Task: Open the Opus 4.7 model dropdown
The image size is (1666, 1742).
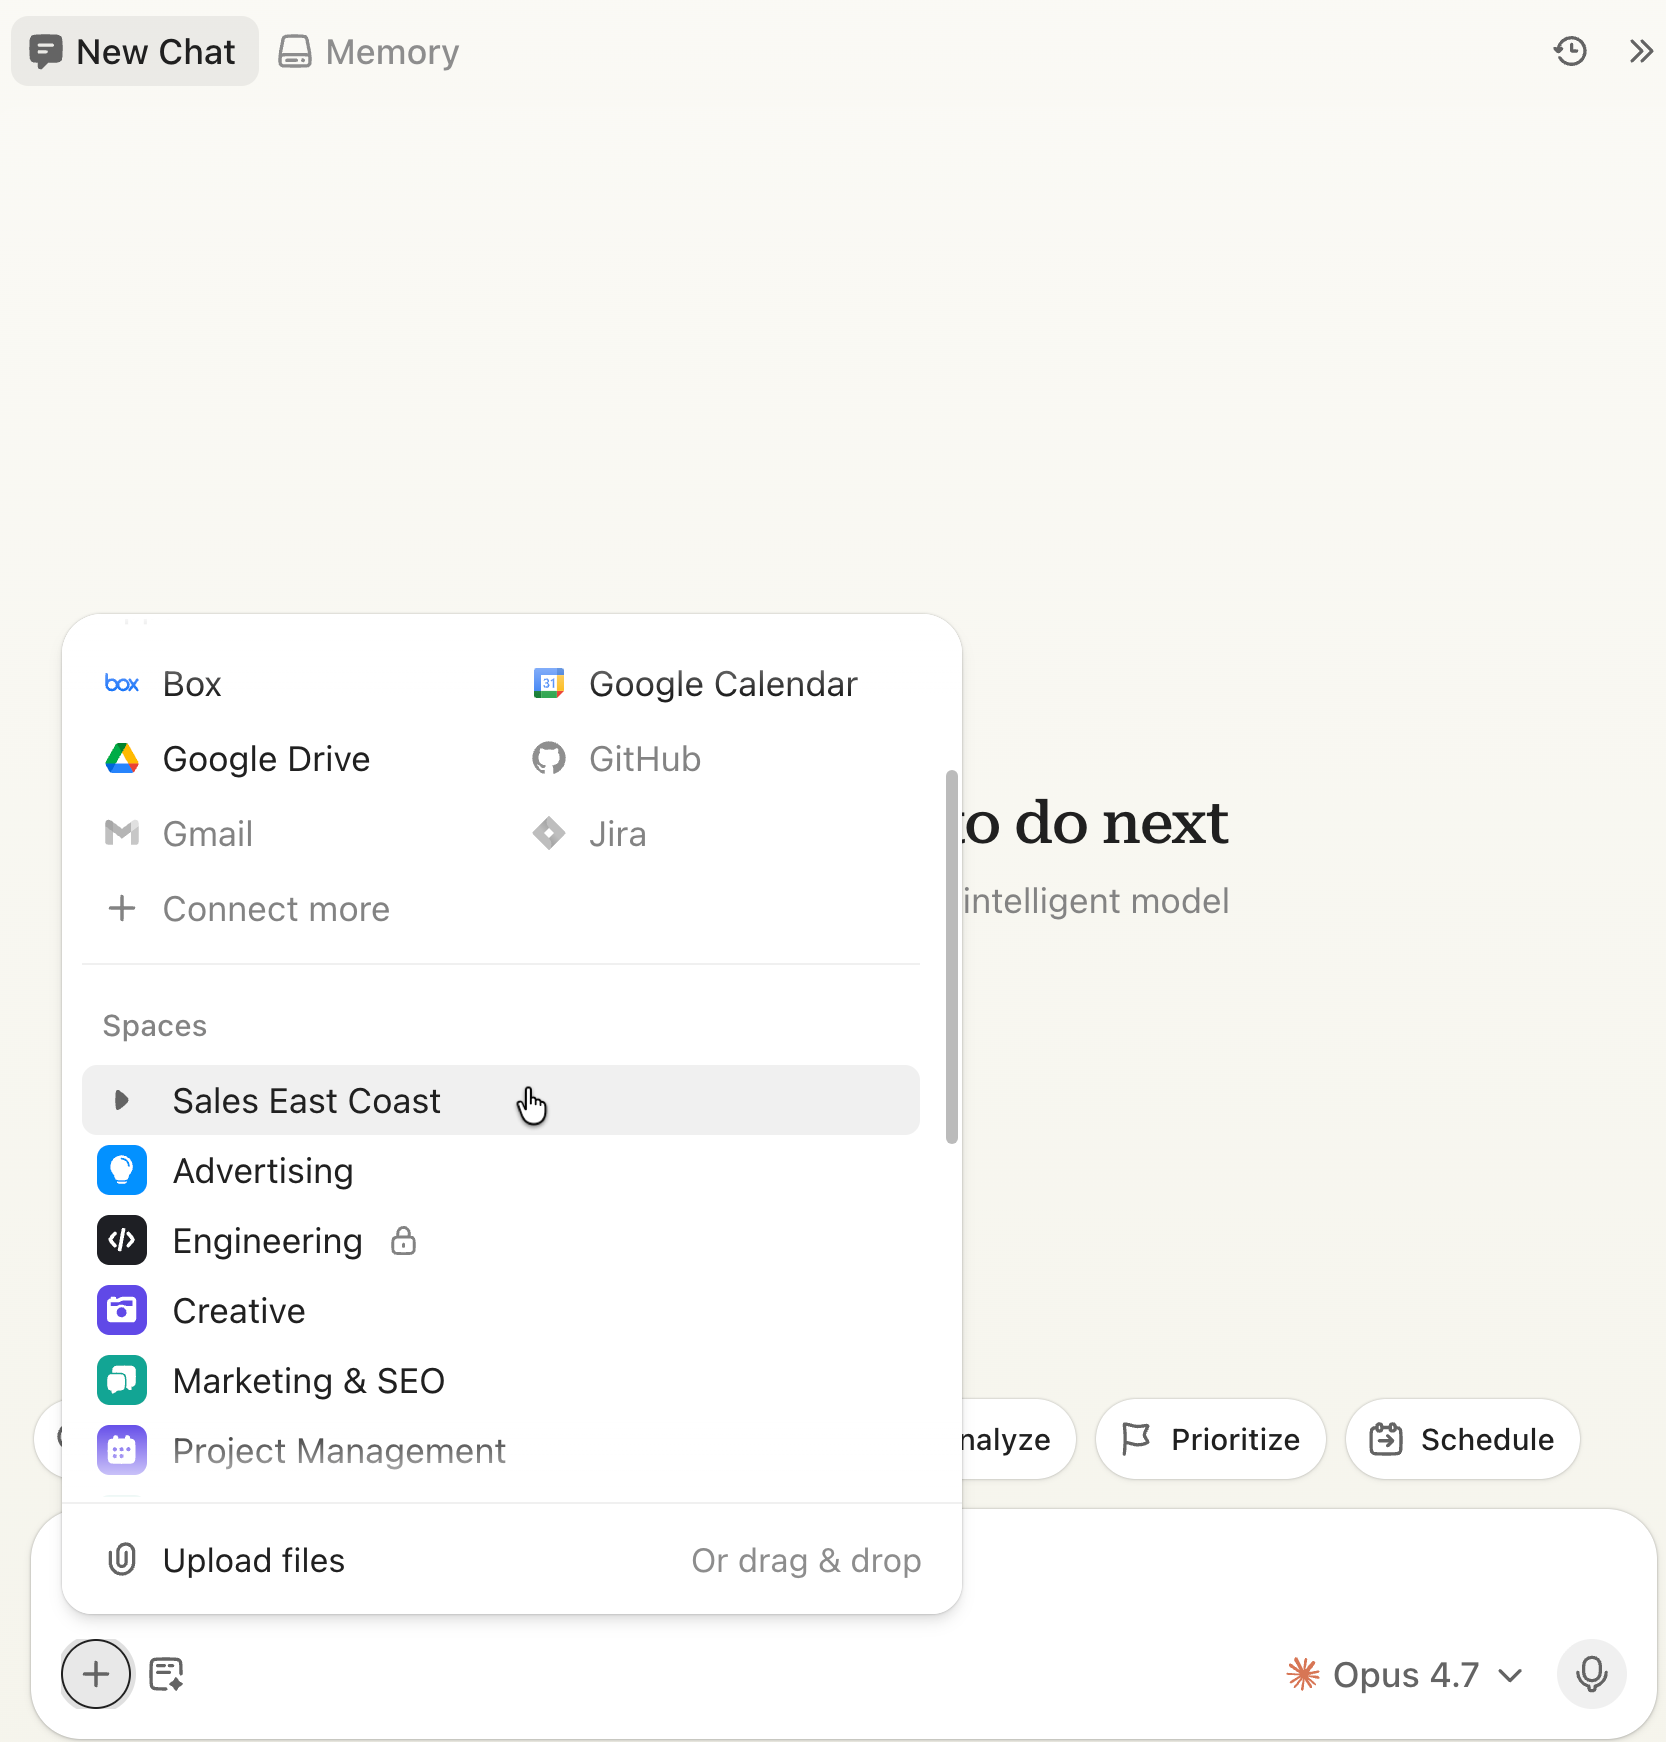Action: click(x=1404, y=1674)
